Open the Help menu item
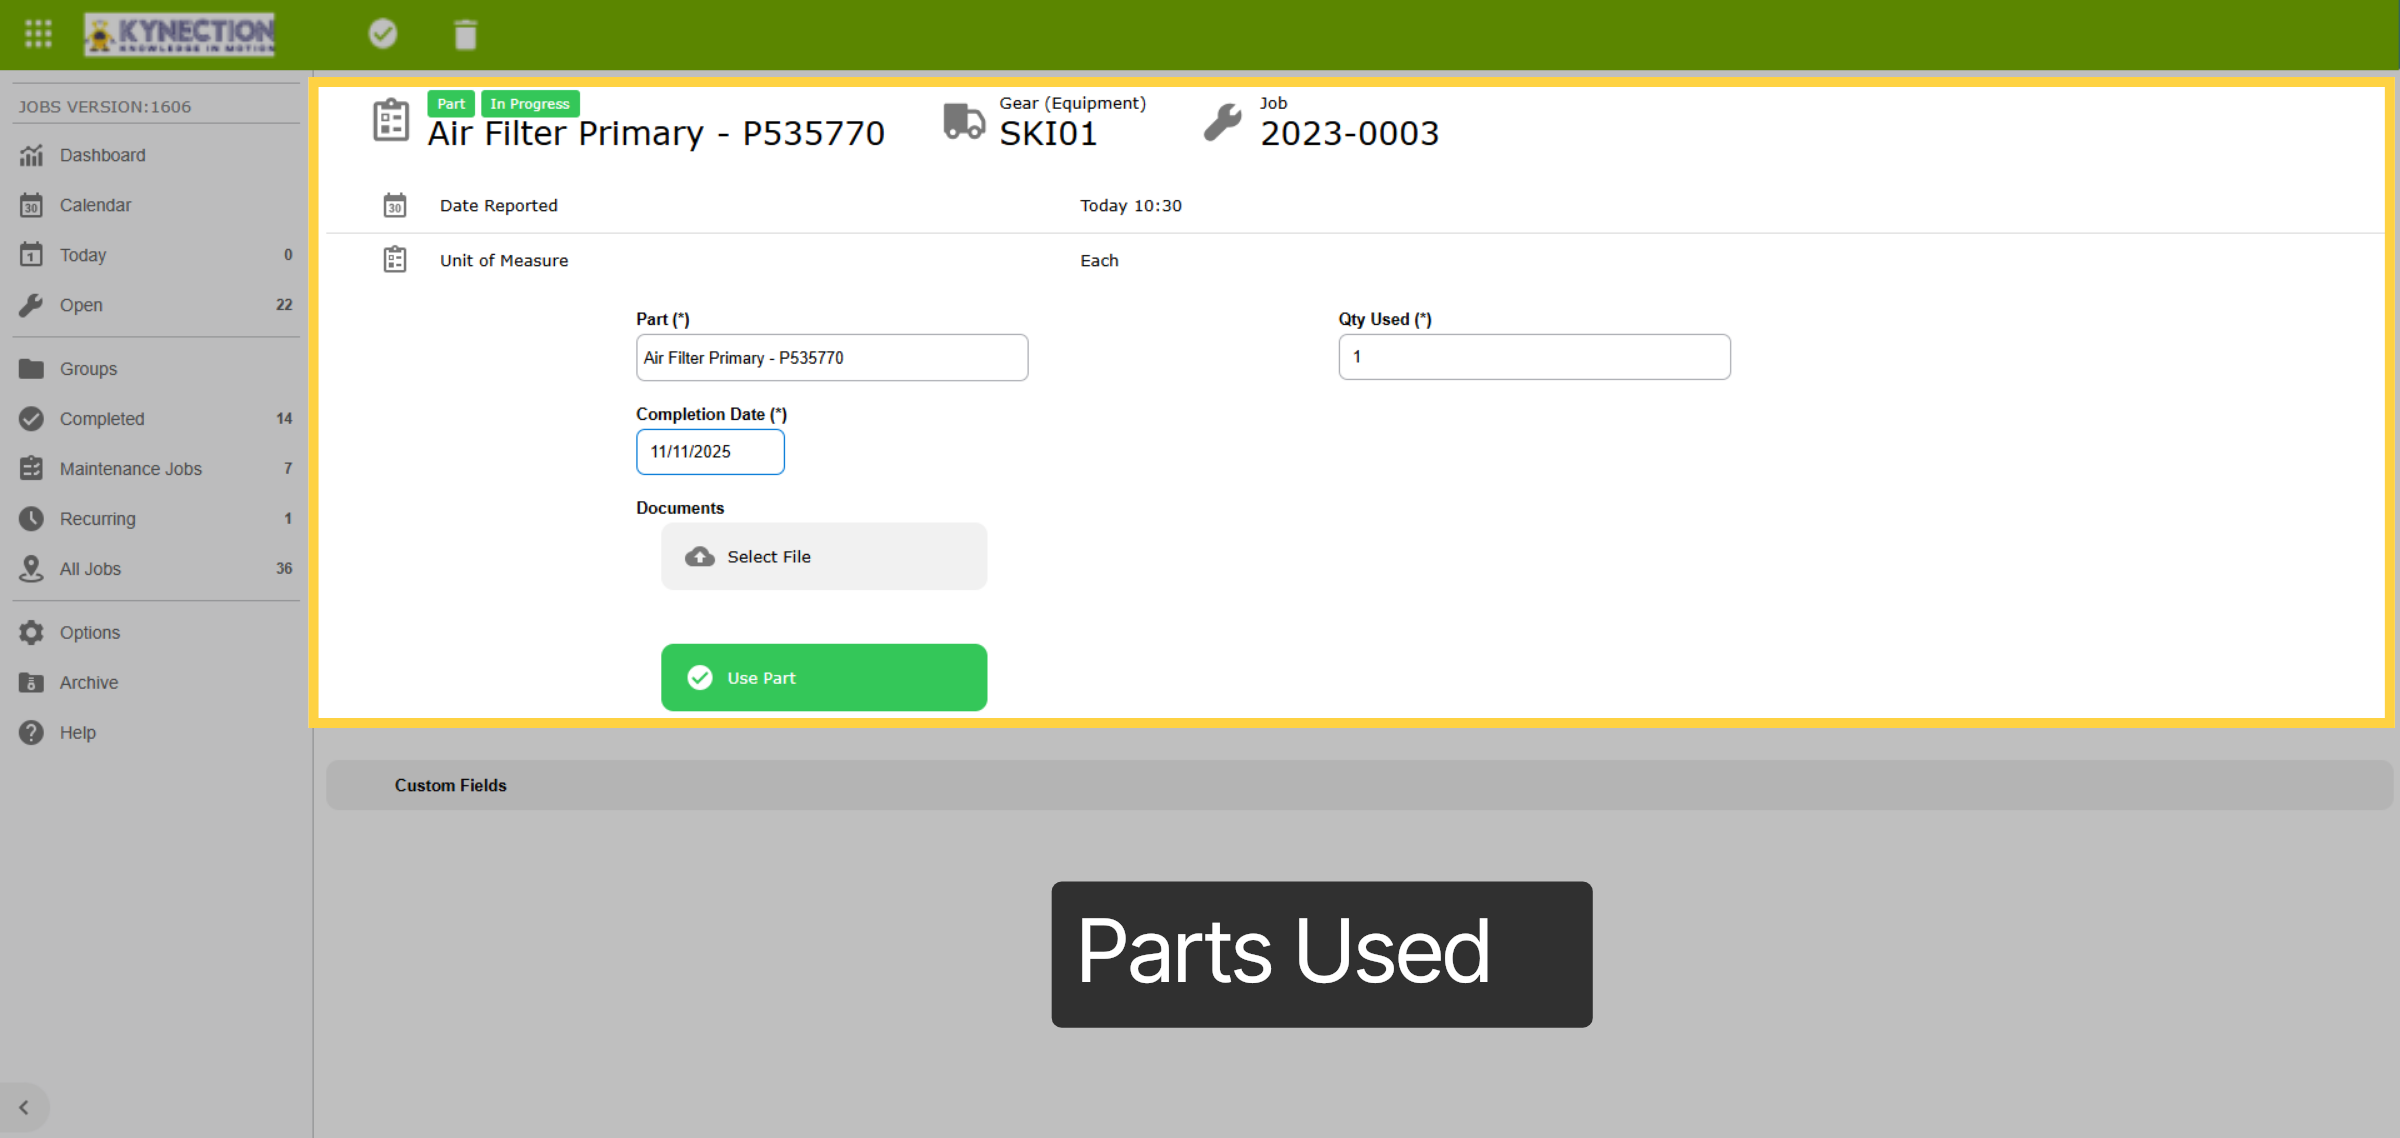 point(156,733)
